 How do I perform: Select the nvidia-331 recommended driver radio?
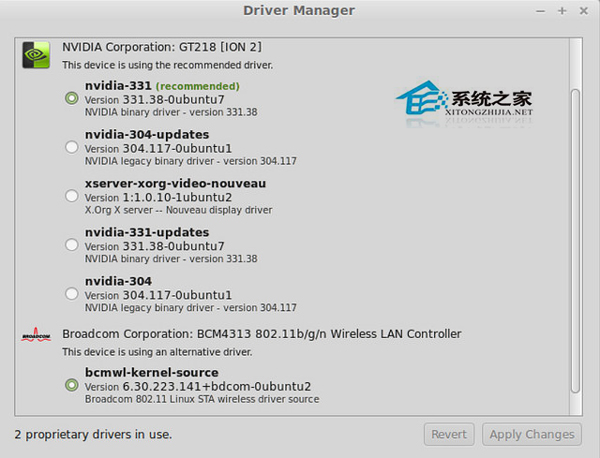[72, 98]
